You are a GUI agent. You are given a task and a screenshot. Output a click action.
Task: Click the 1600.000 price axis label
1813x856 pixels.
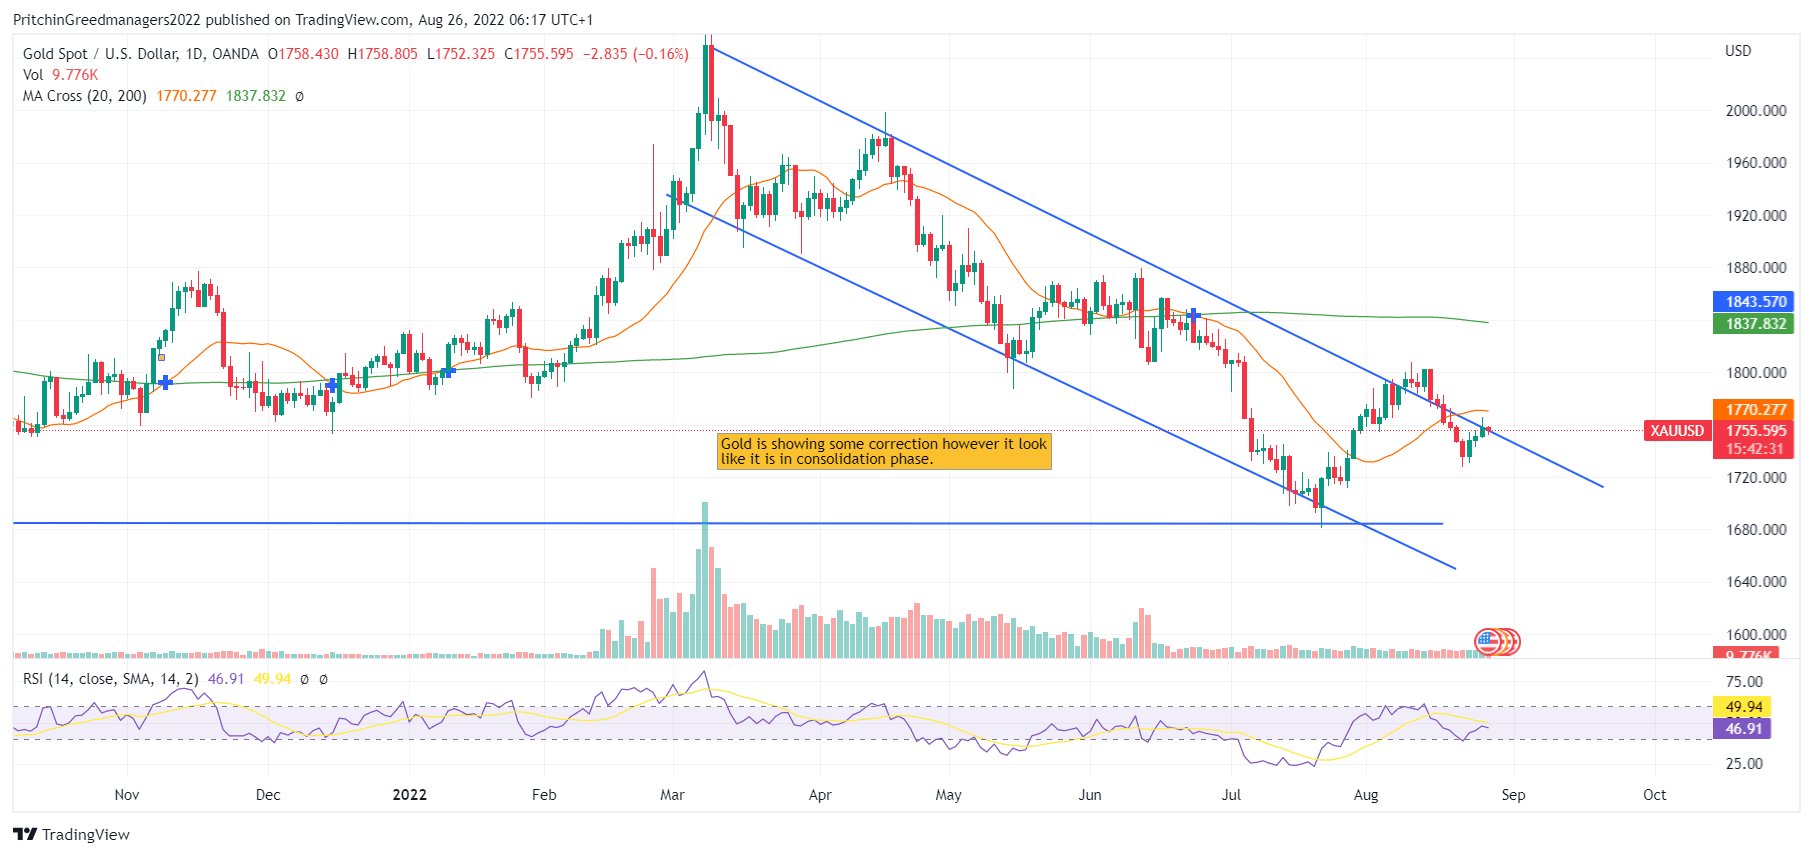1756,635
